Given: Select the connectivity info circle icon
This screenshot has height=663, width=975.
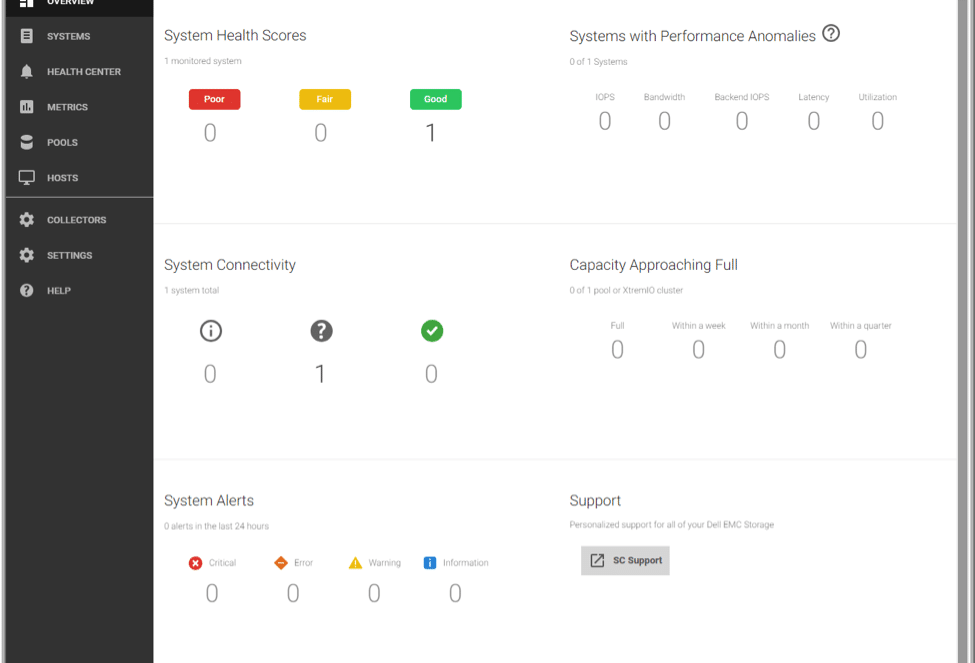Looking at the screenshot, I should (x=211, y=331).
